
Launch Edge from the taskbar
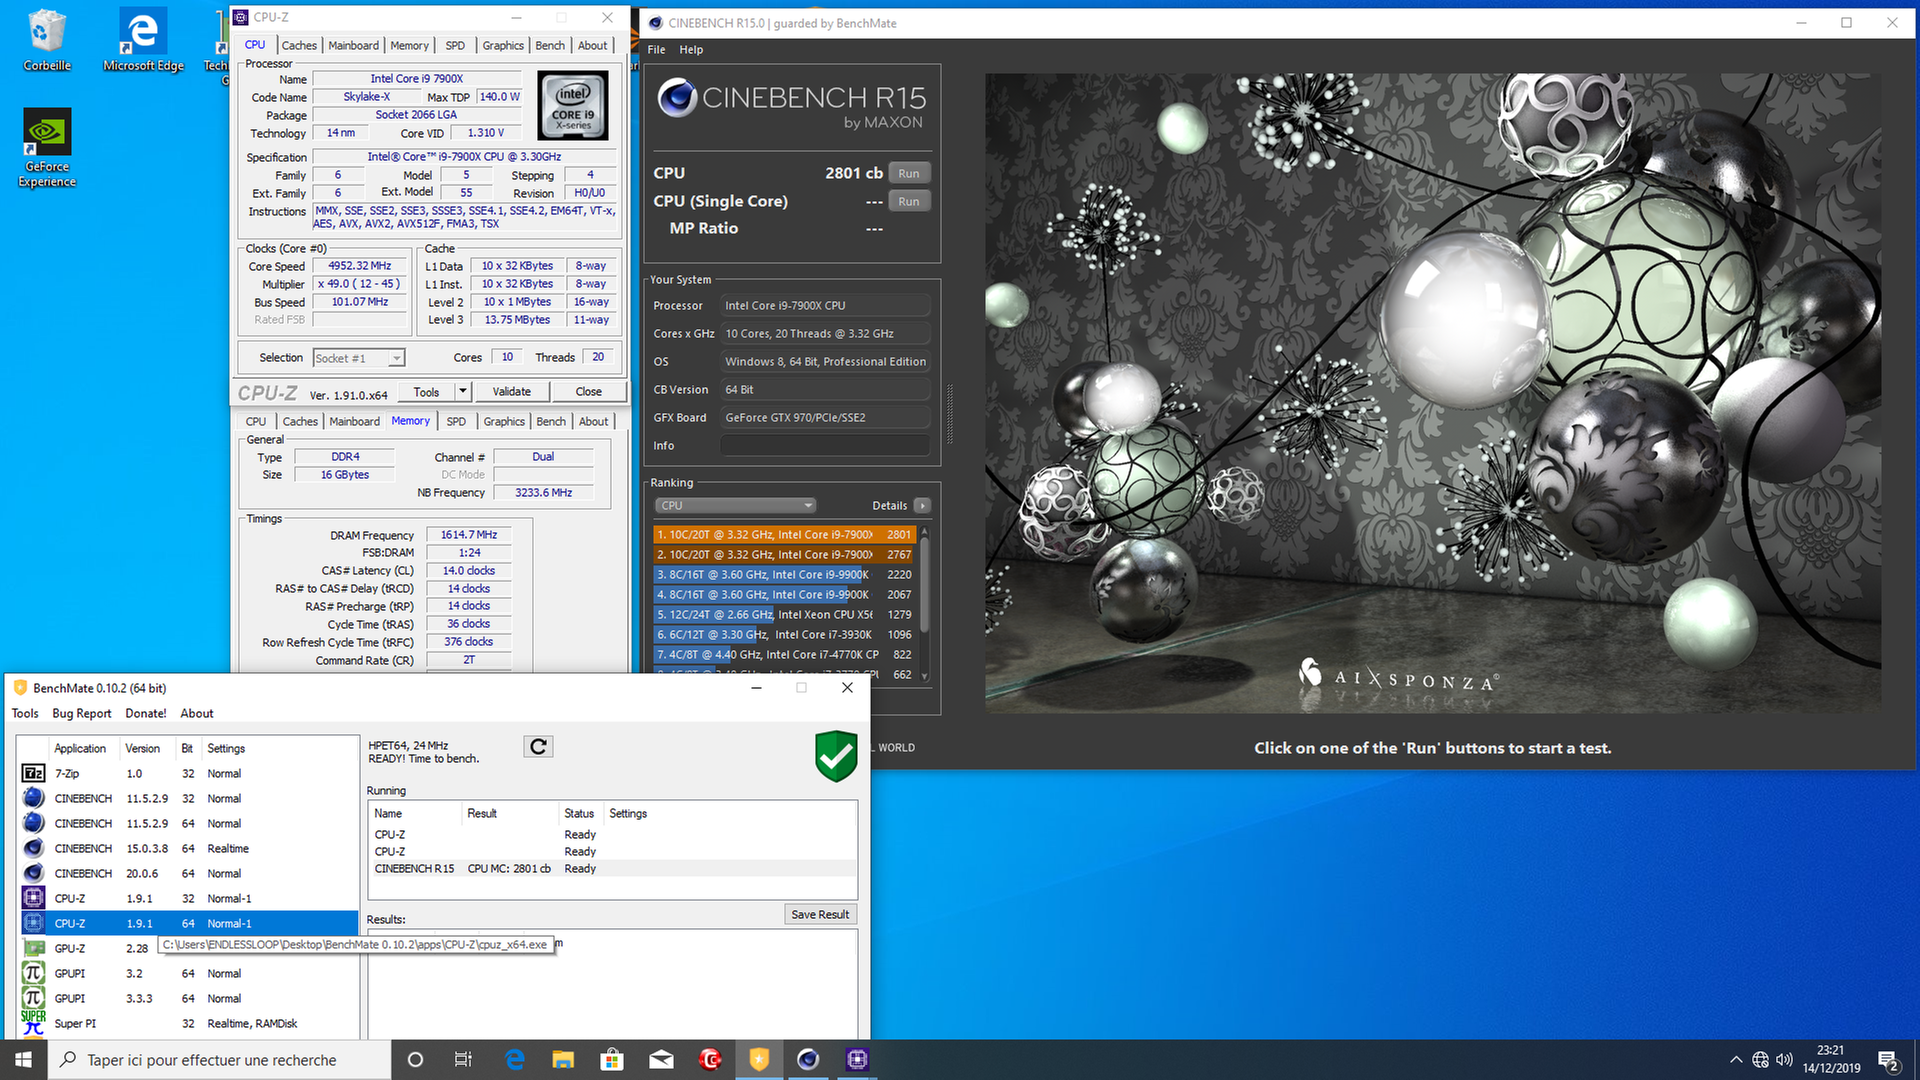[x=515, y=1060]
